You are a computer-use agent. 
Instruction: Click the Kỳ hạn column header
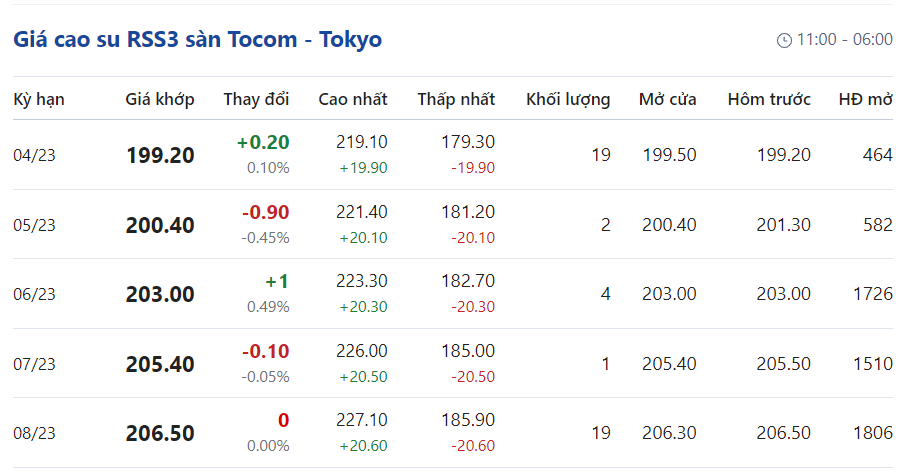tap(39, 99)
